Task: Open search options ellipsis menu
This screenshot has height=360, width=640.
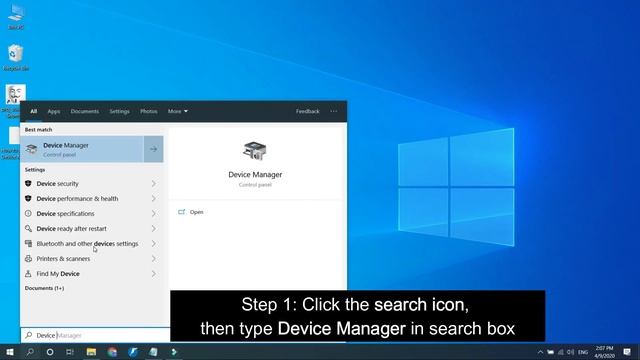Action: coord(334,111)
